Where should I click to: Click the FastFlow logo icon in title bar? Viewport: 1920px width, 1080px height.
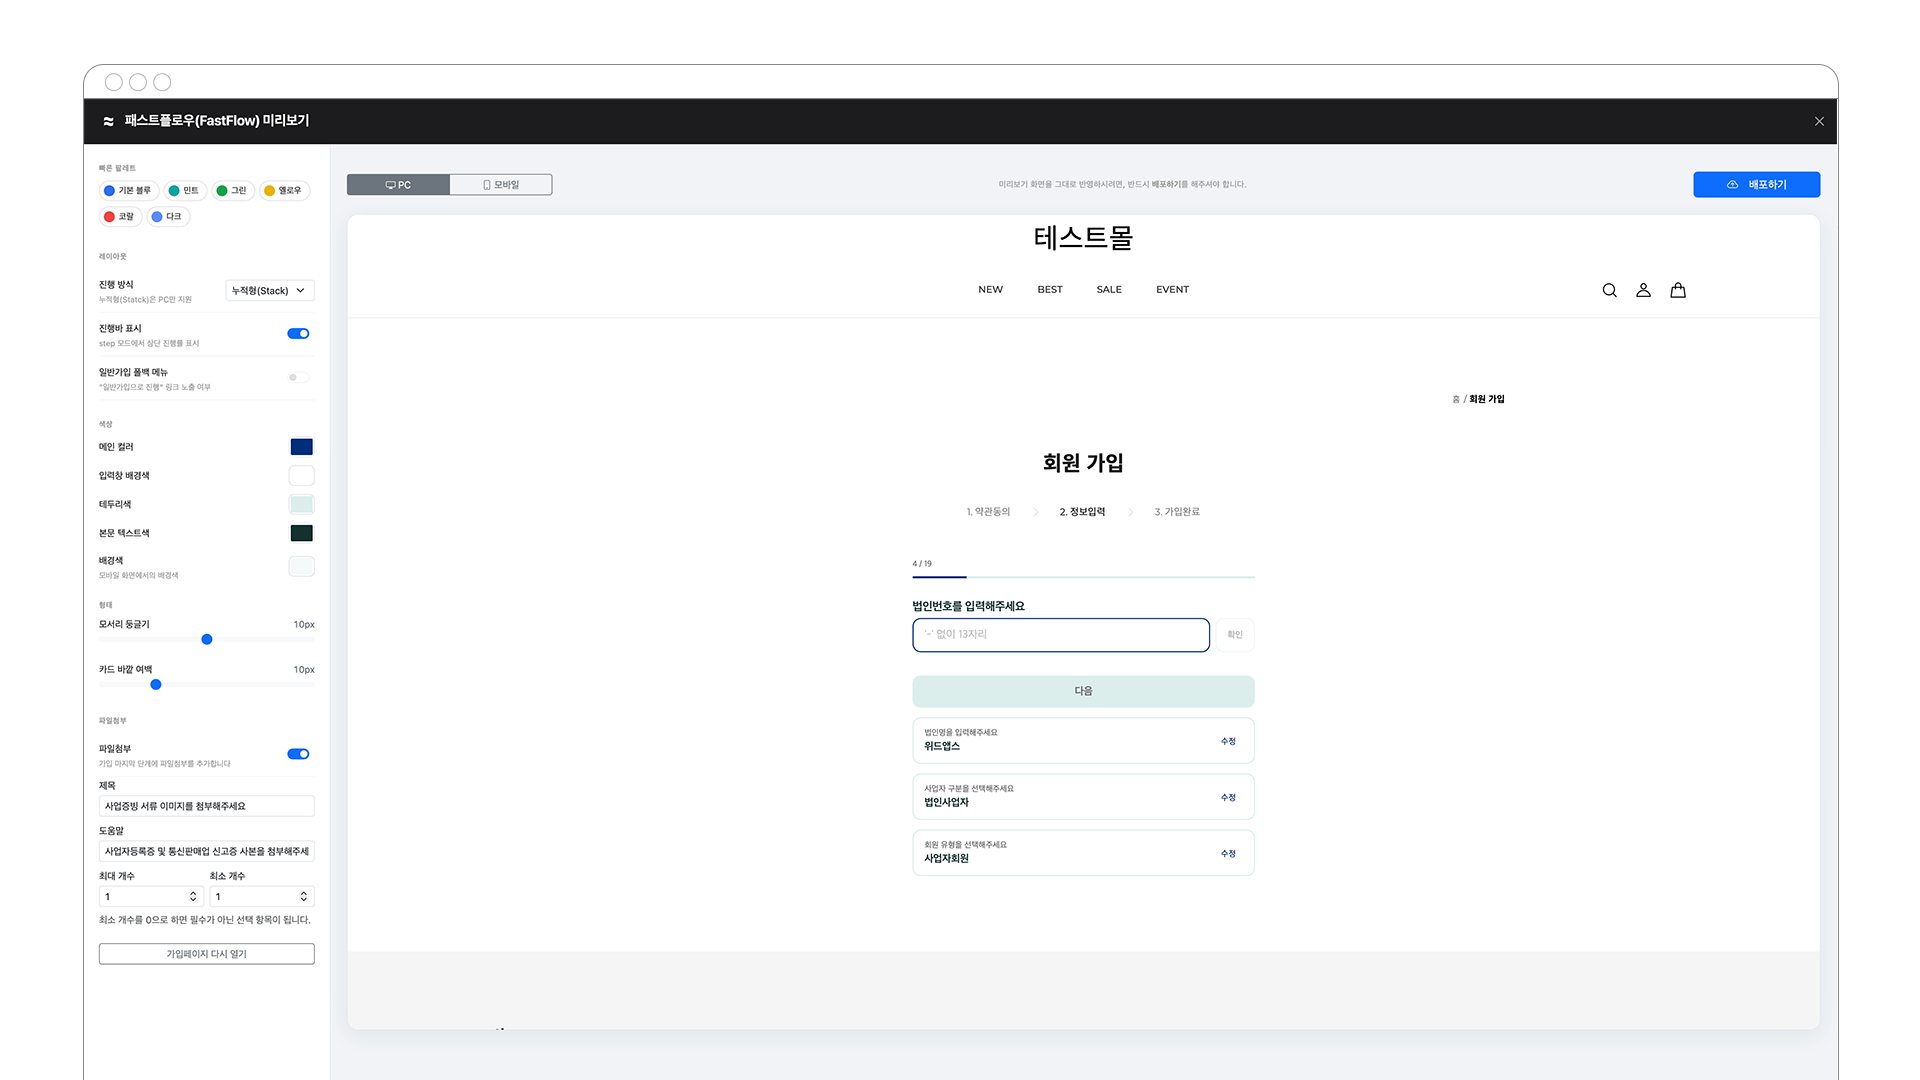pos(108,121)
